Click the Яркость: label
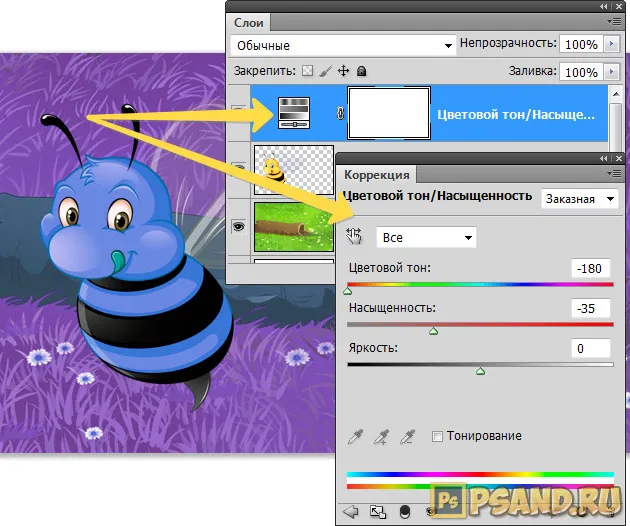 point(373,348)
